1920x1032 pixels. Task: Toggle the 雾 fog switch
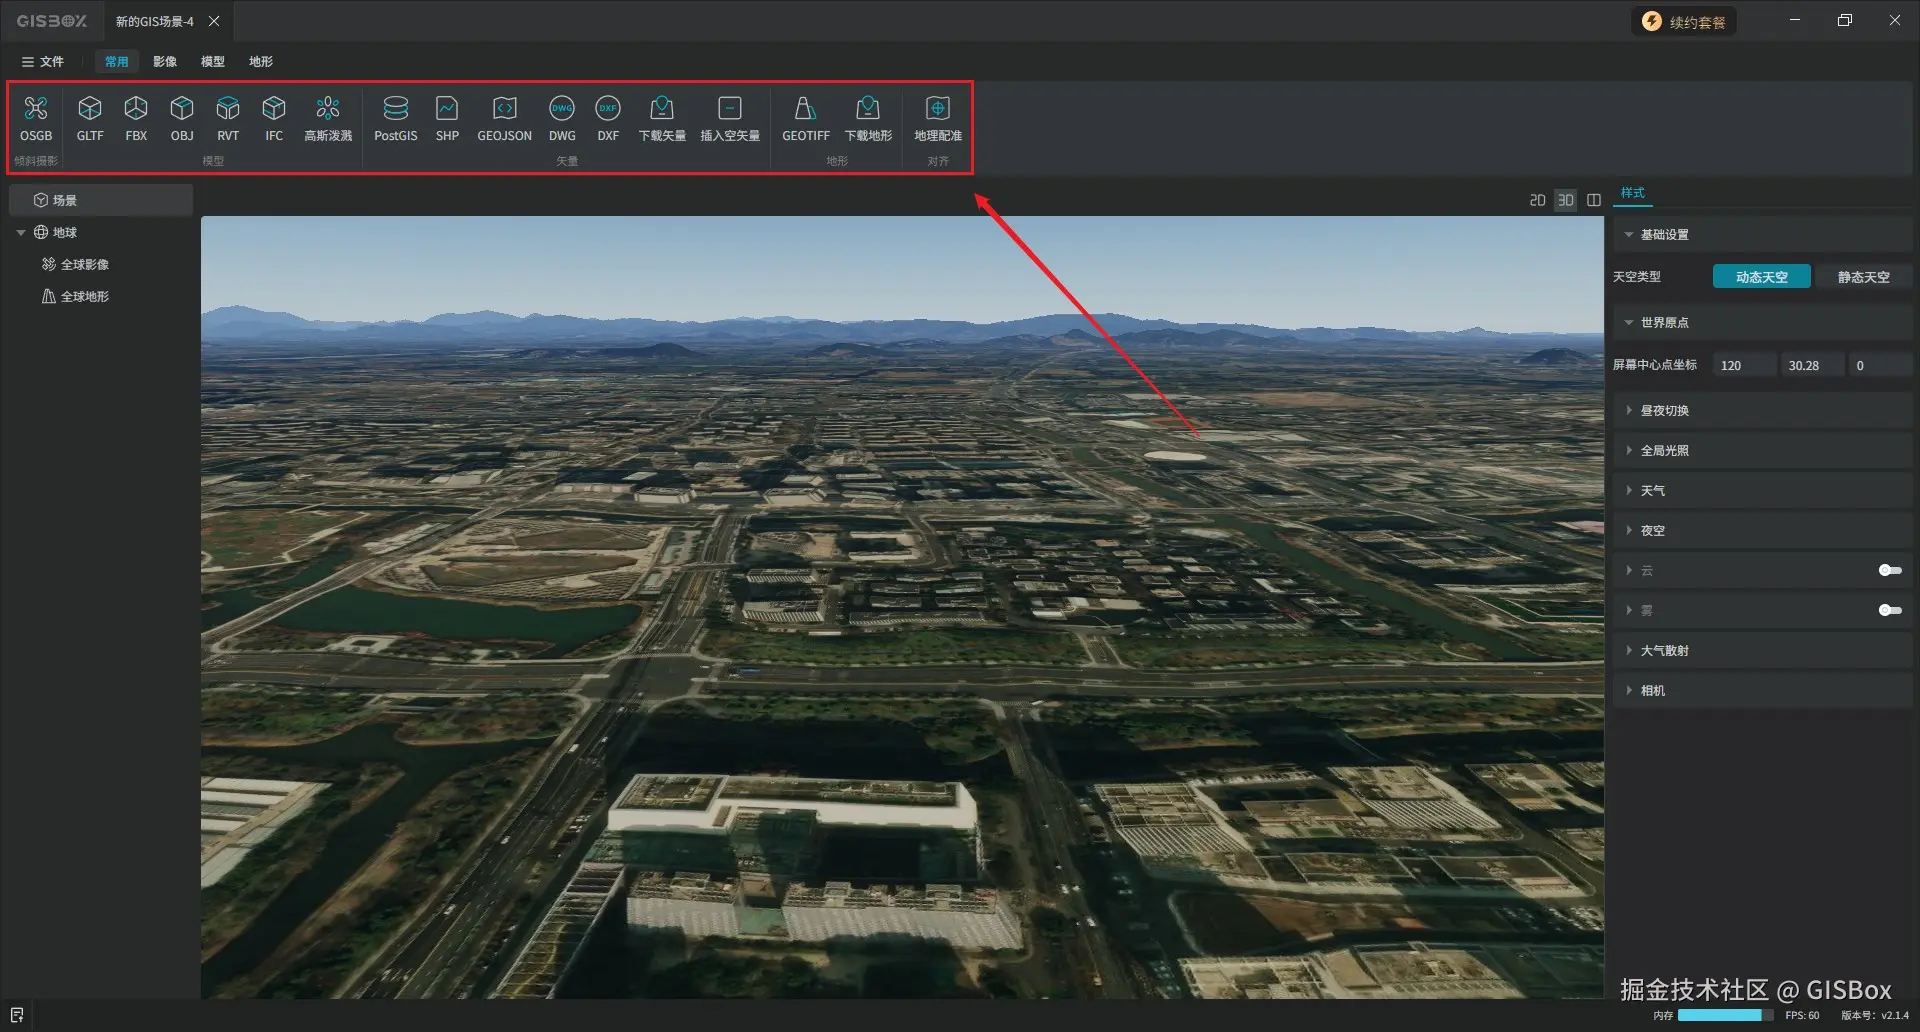[1890, 610]
